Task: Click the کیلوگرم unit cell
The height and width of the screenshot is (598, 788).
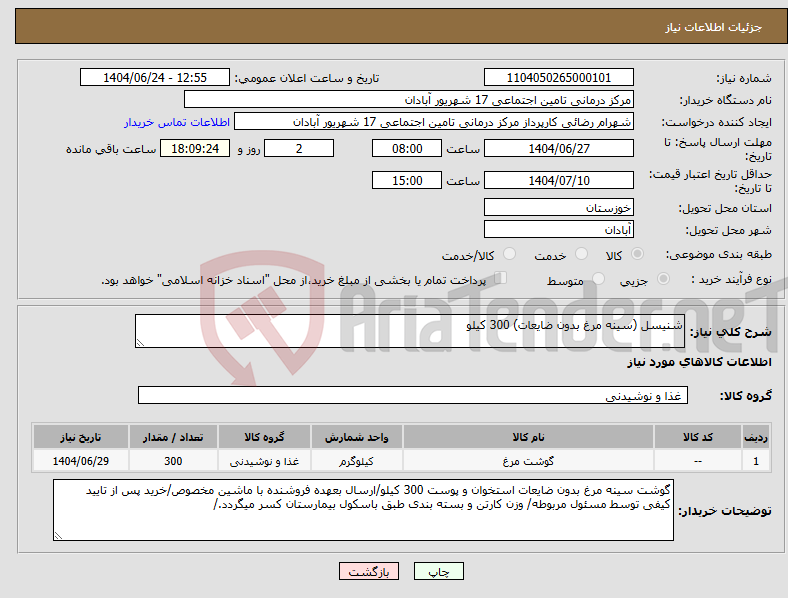Action: 356,461
